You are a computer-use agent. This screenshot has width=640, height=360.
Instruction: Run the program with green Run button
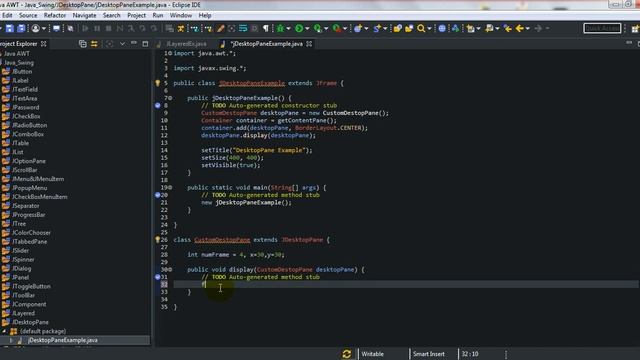299,28
